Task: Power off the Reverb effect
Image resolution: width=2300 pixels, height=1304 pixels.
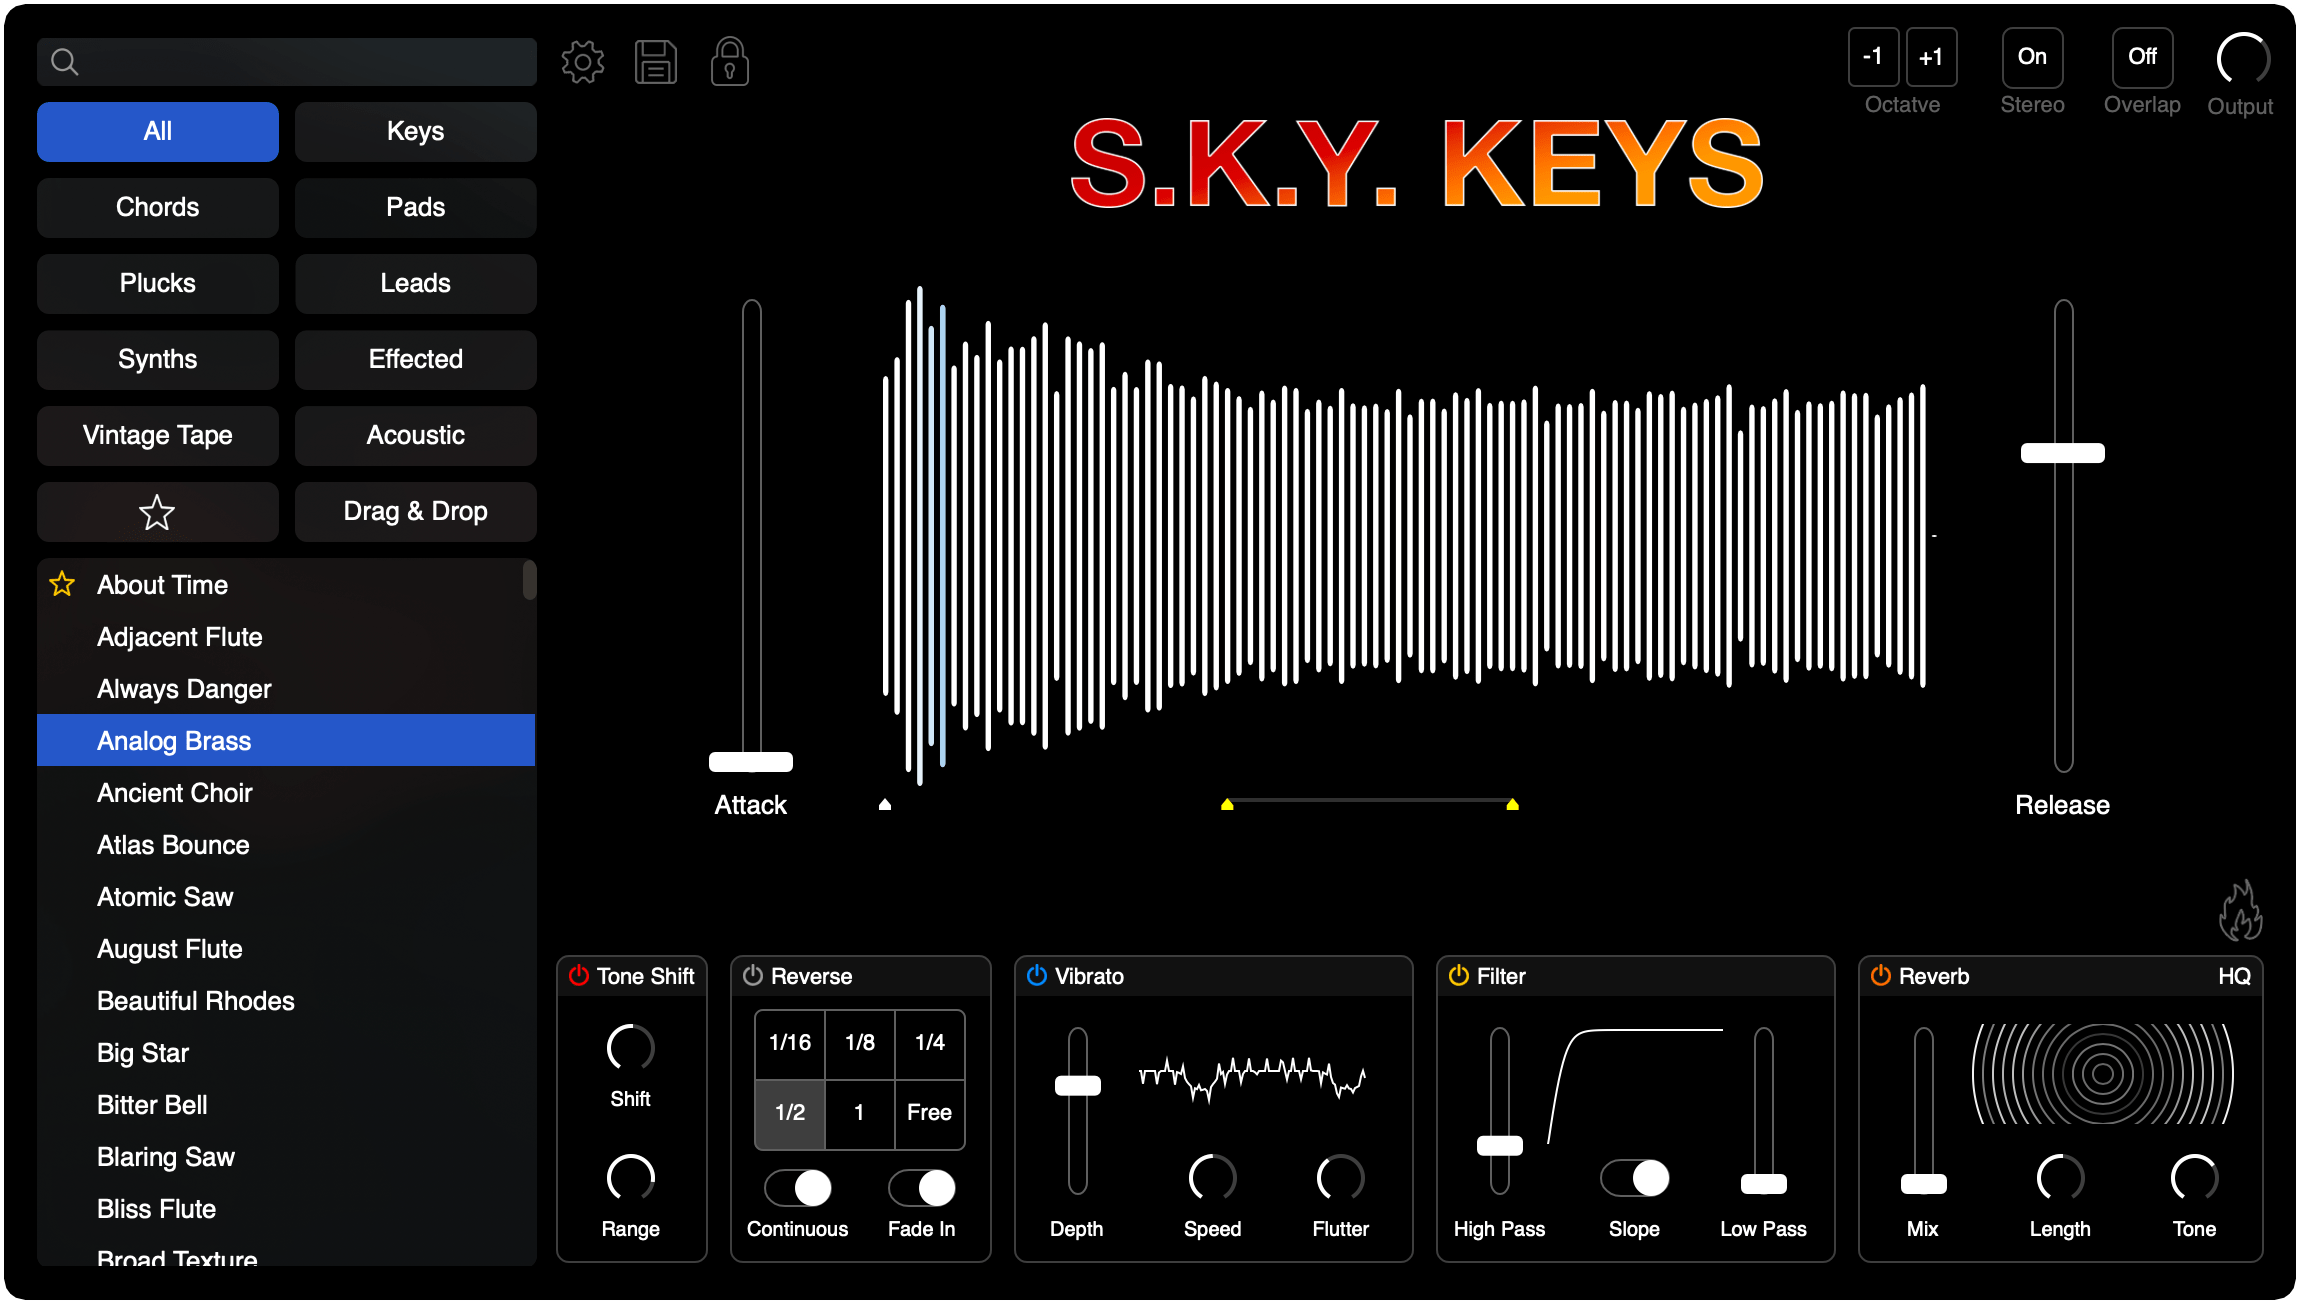Action: click(1881, 976)
